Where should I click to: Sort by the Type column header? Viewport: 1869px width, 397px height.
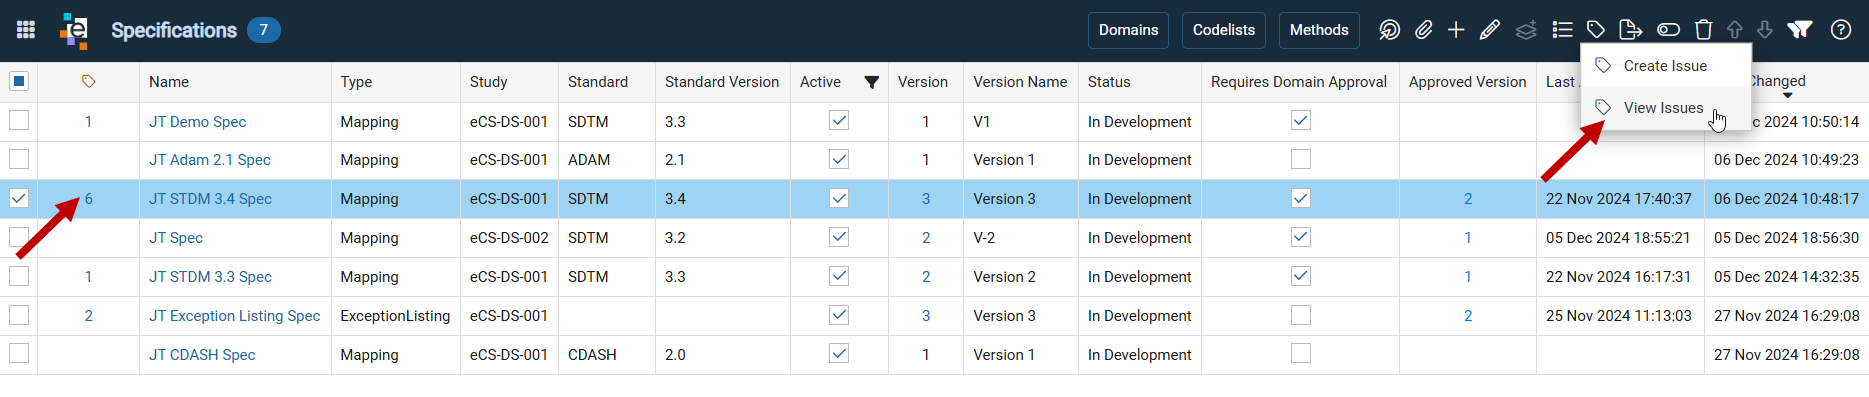click(x=356, y=82)
